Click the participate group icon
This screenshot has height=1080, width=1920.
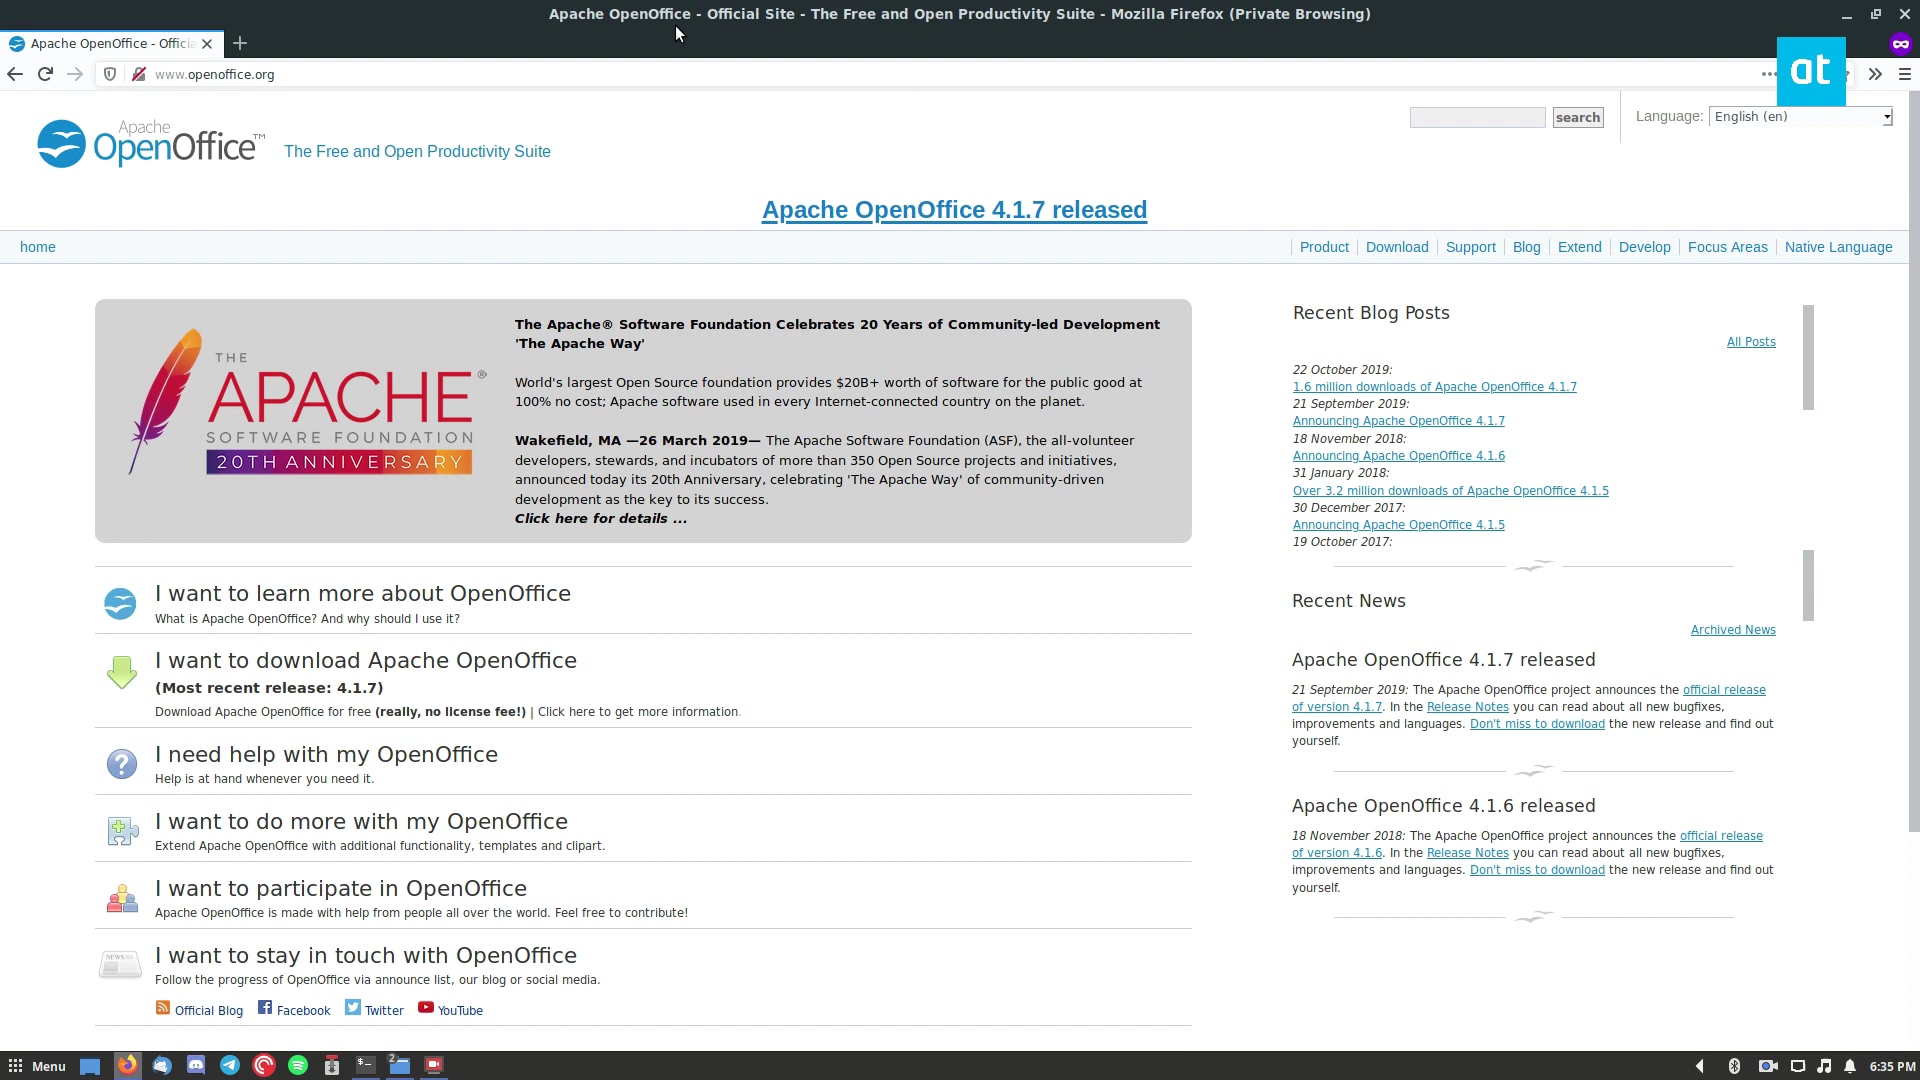point(120,898)
